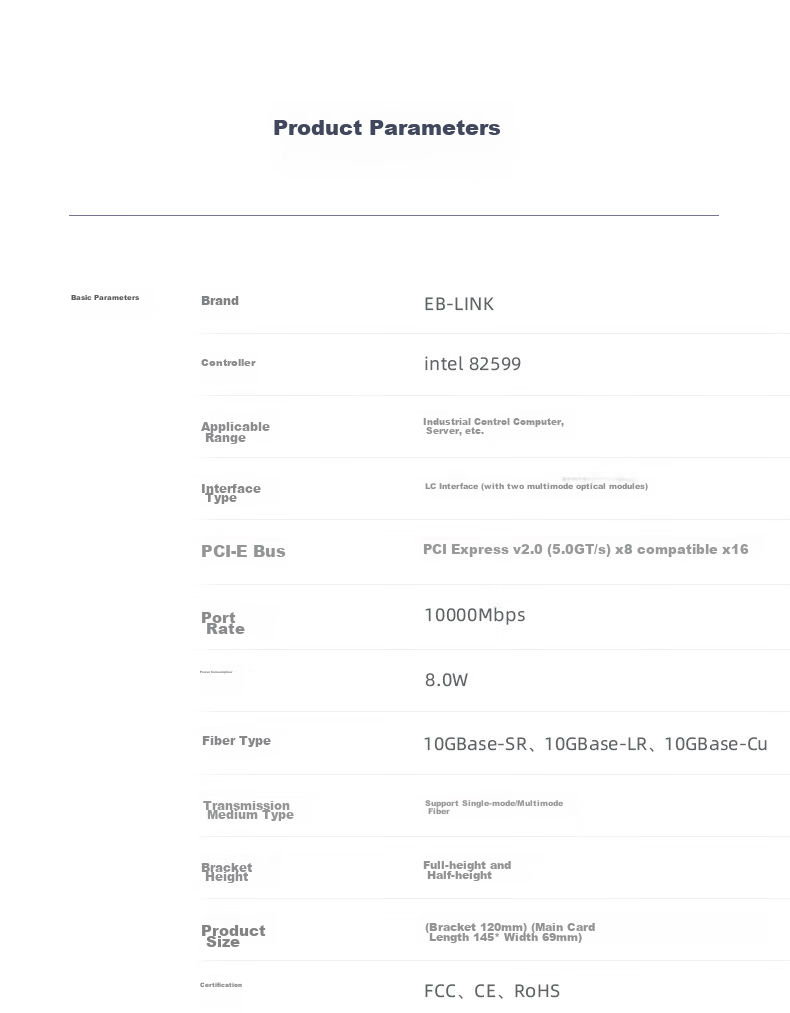Select the Fiber Type label

[236, 740]
